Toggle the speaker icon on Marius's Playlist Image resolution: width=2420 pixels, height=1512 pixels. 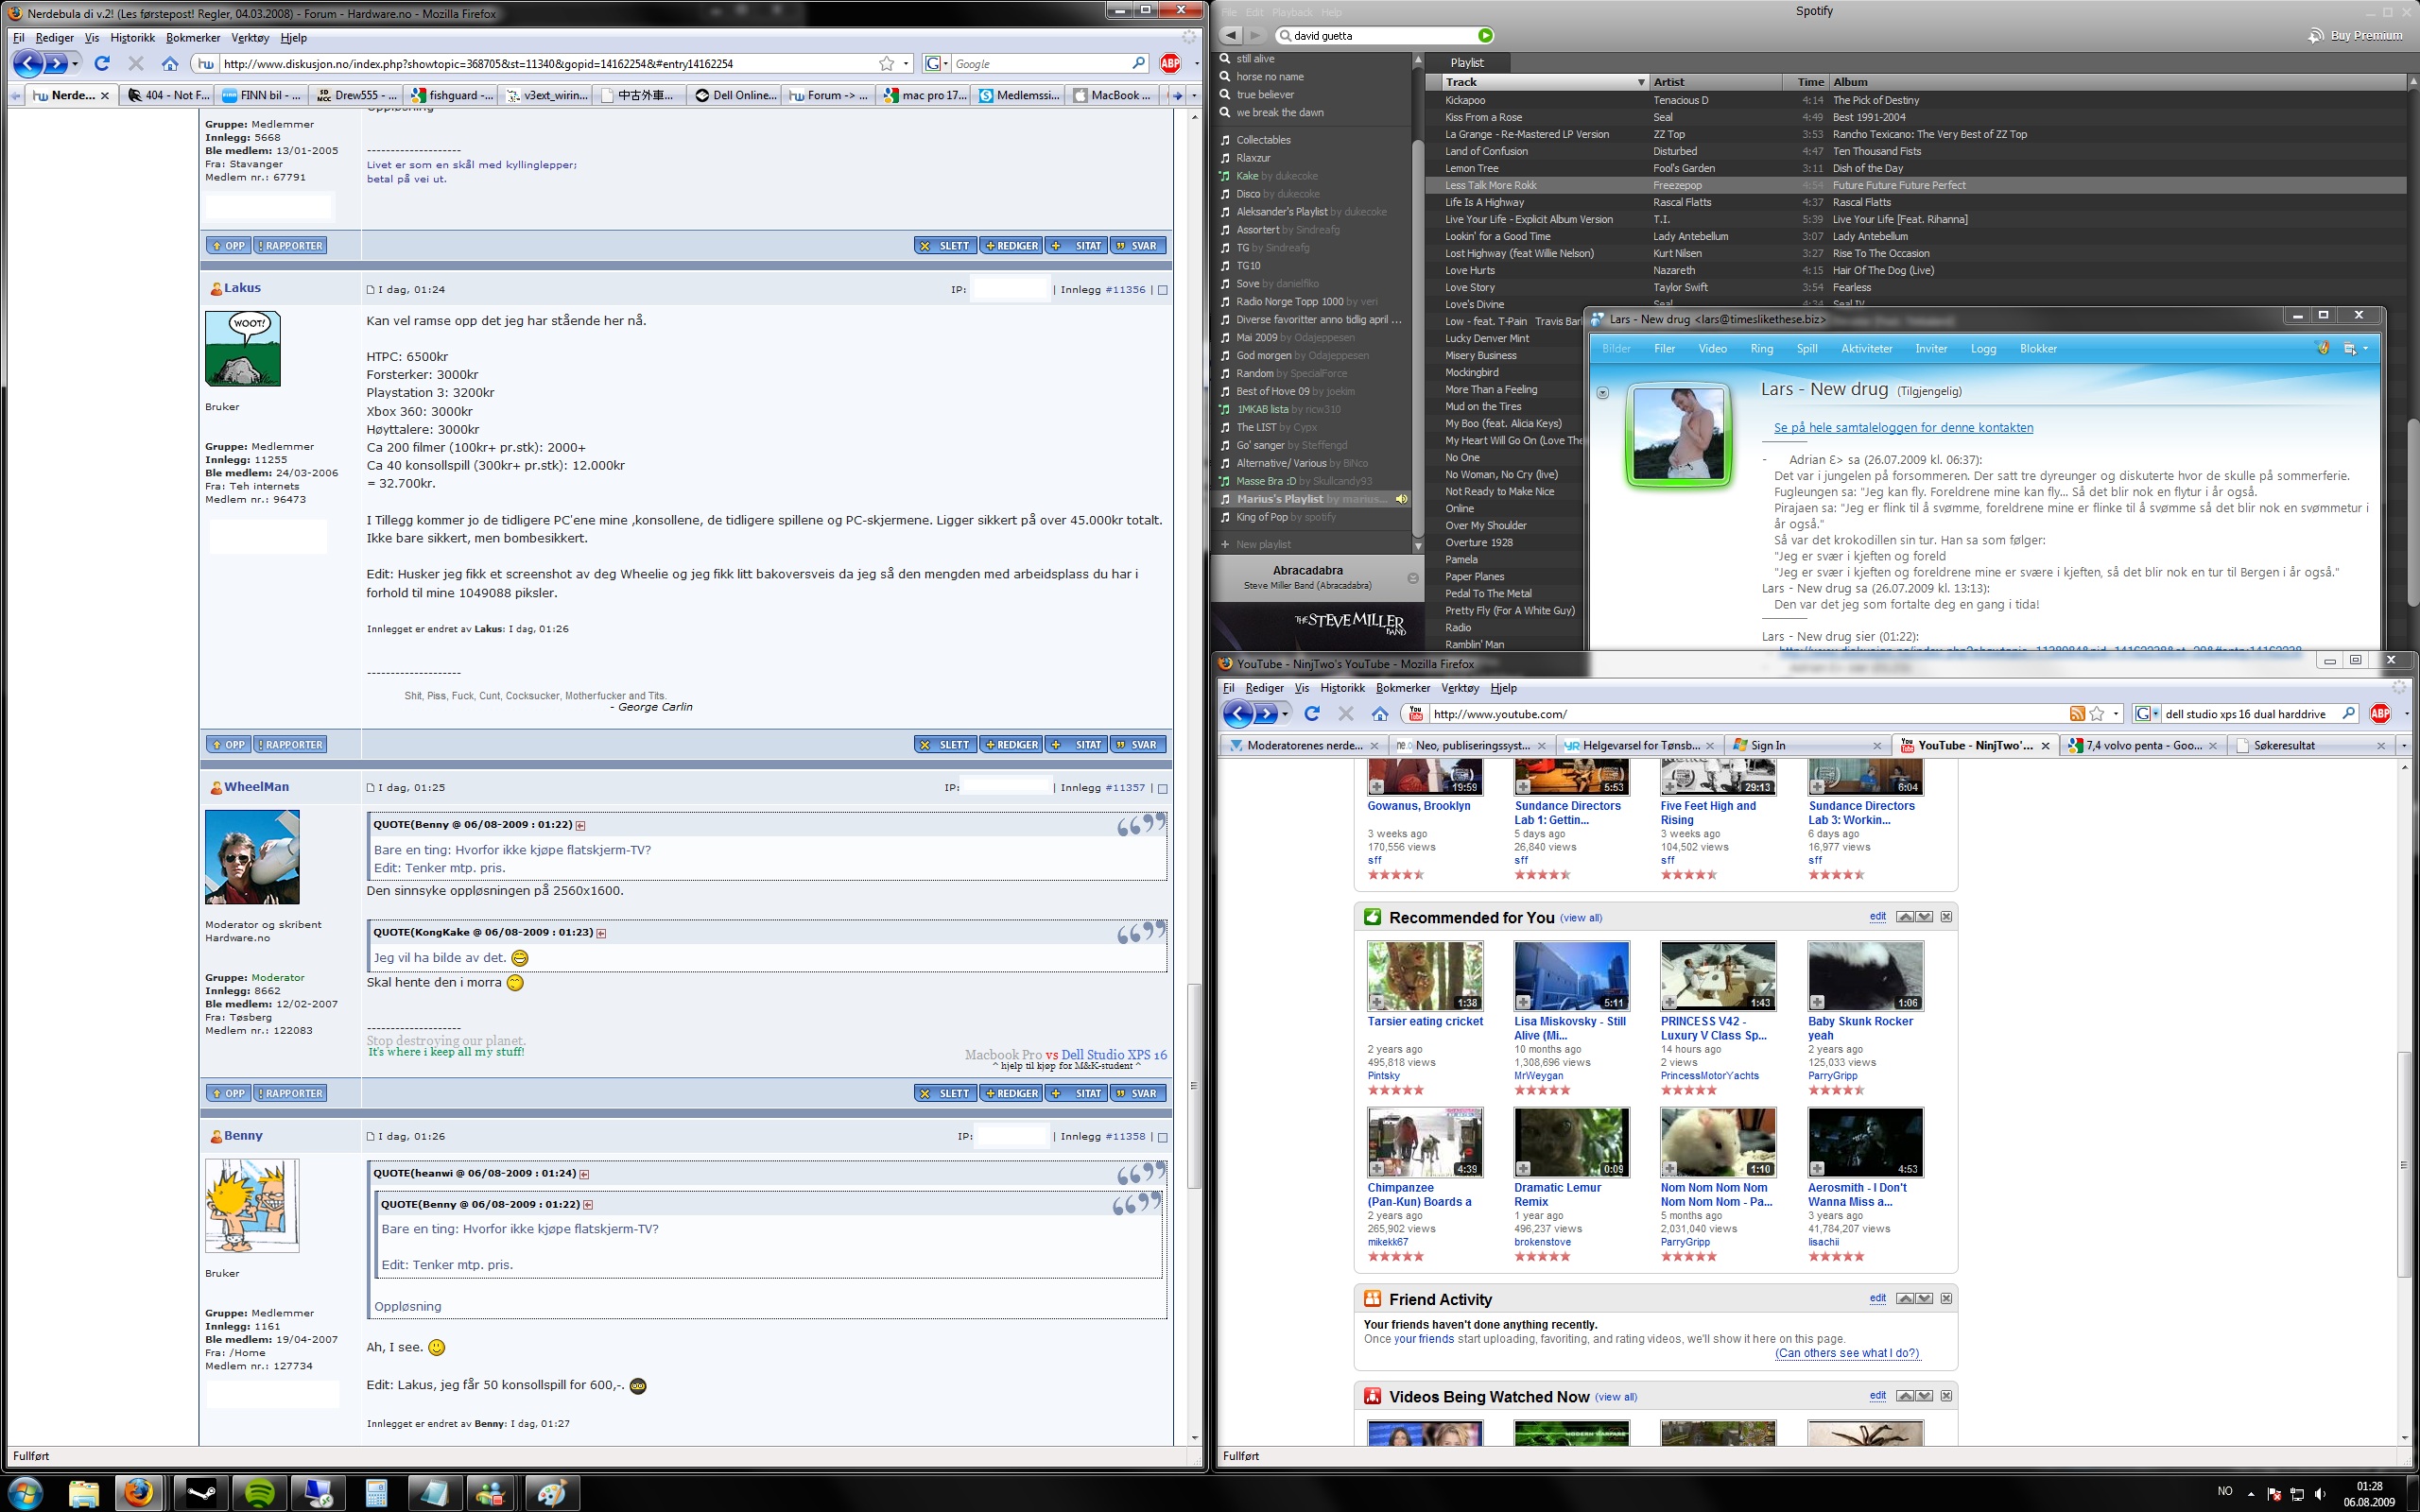point(1401,499)
